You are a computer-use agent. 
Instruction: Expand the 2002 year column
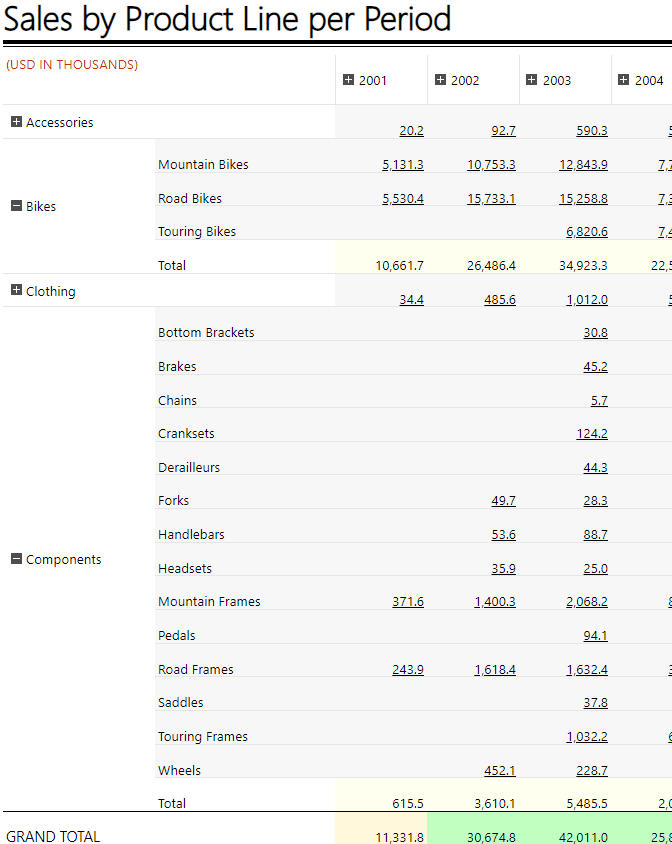[x=440, y=80]
